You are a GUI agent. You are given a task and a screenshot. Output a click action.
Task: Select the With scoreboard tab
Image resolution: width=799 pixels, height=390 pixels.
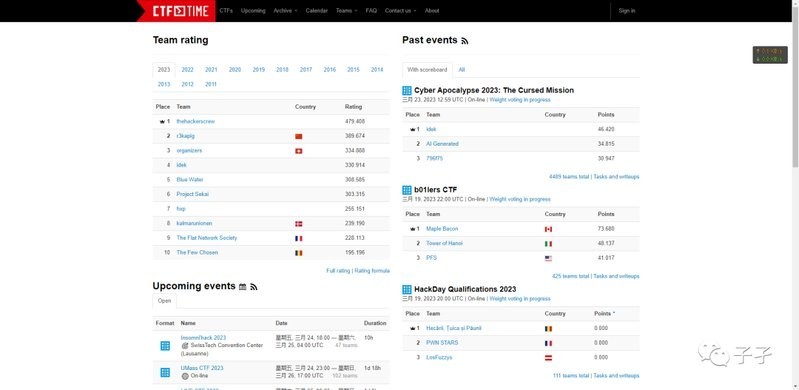pyautogui.click(x=427, y=70)
